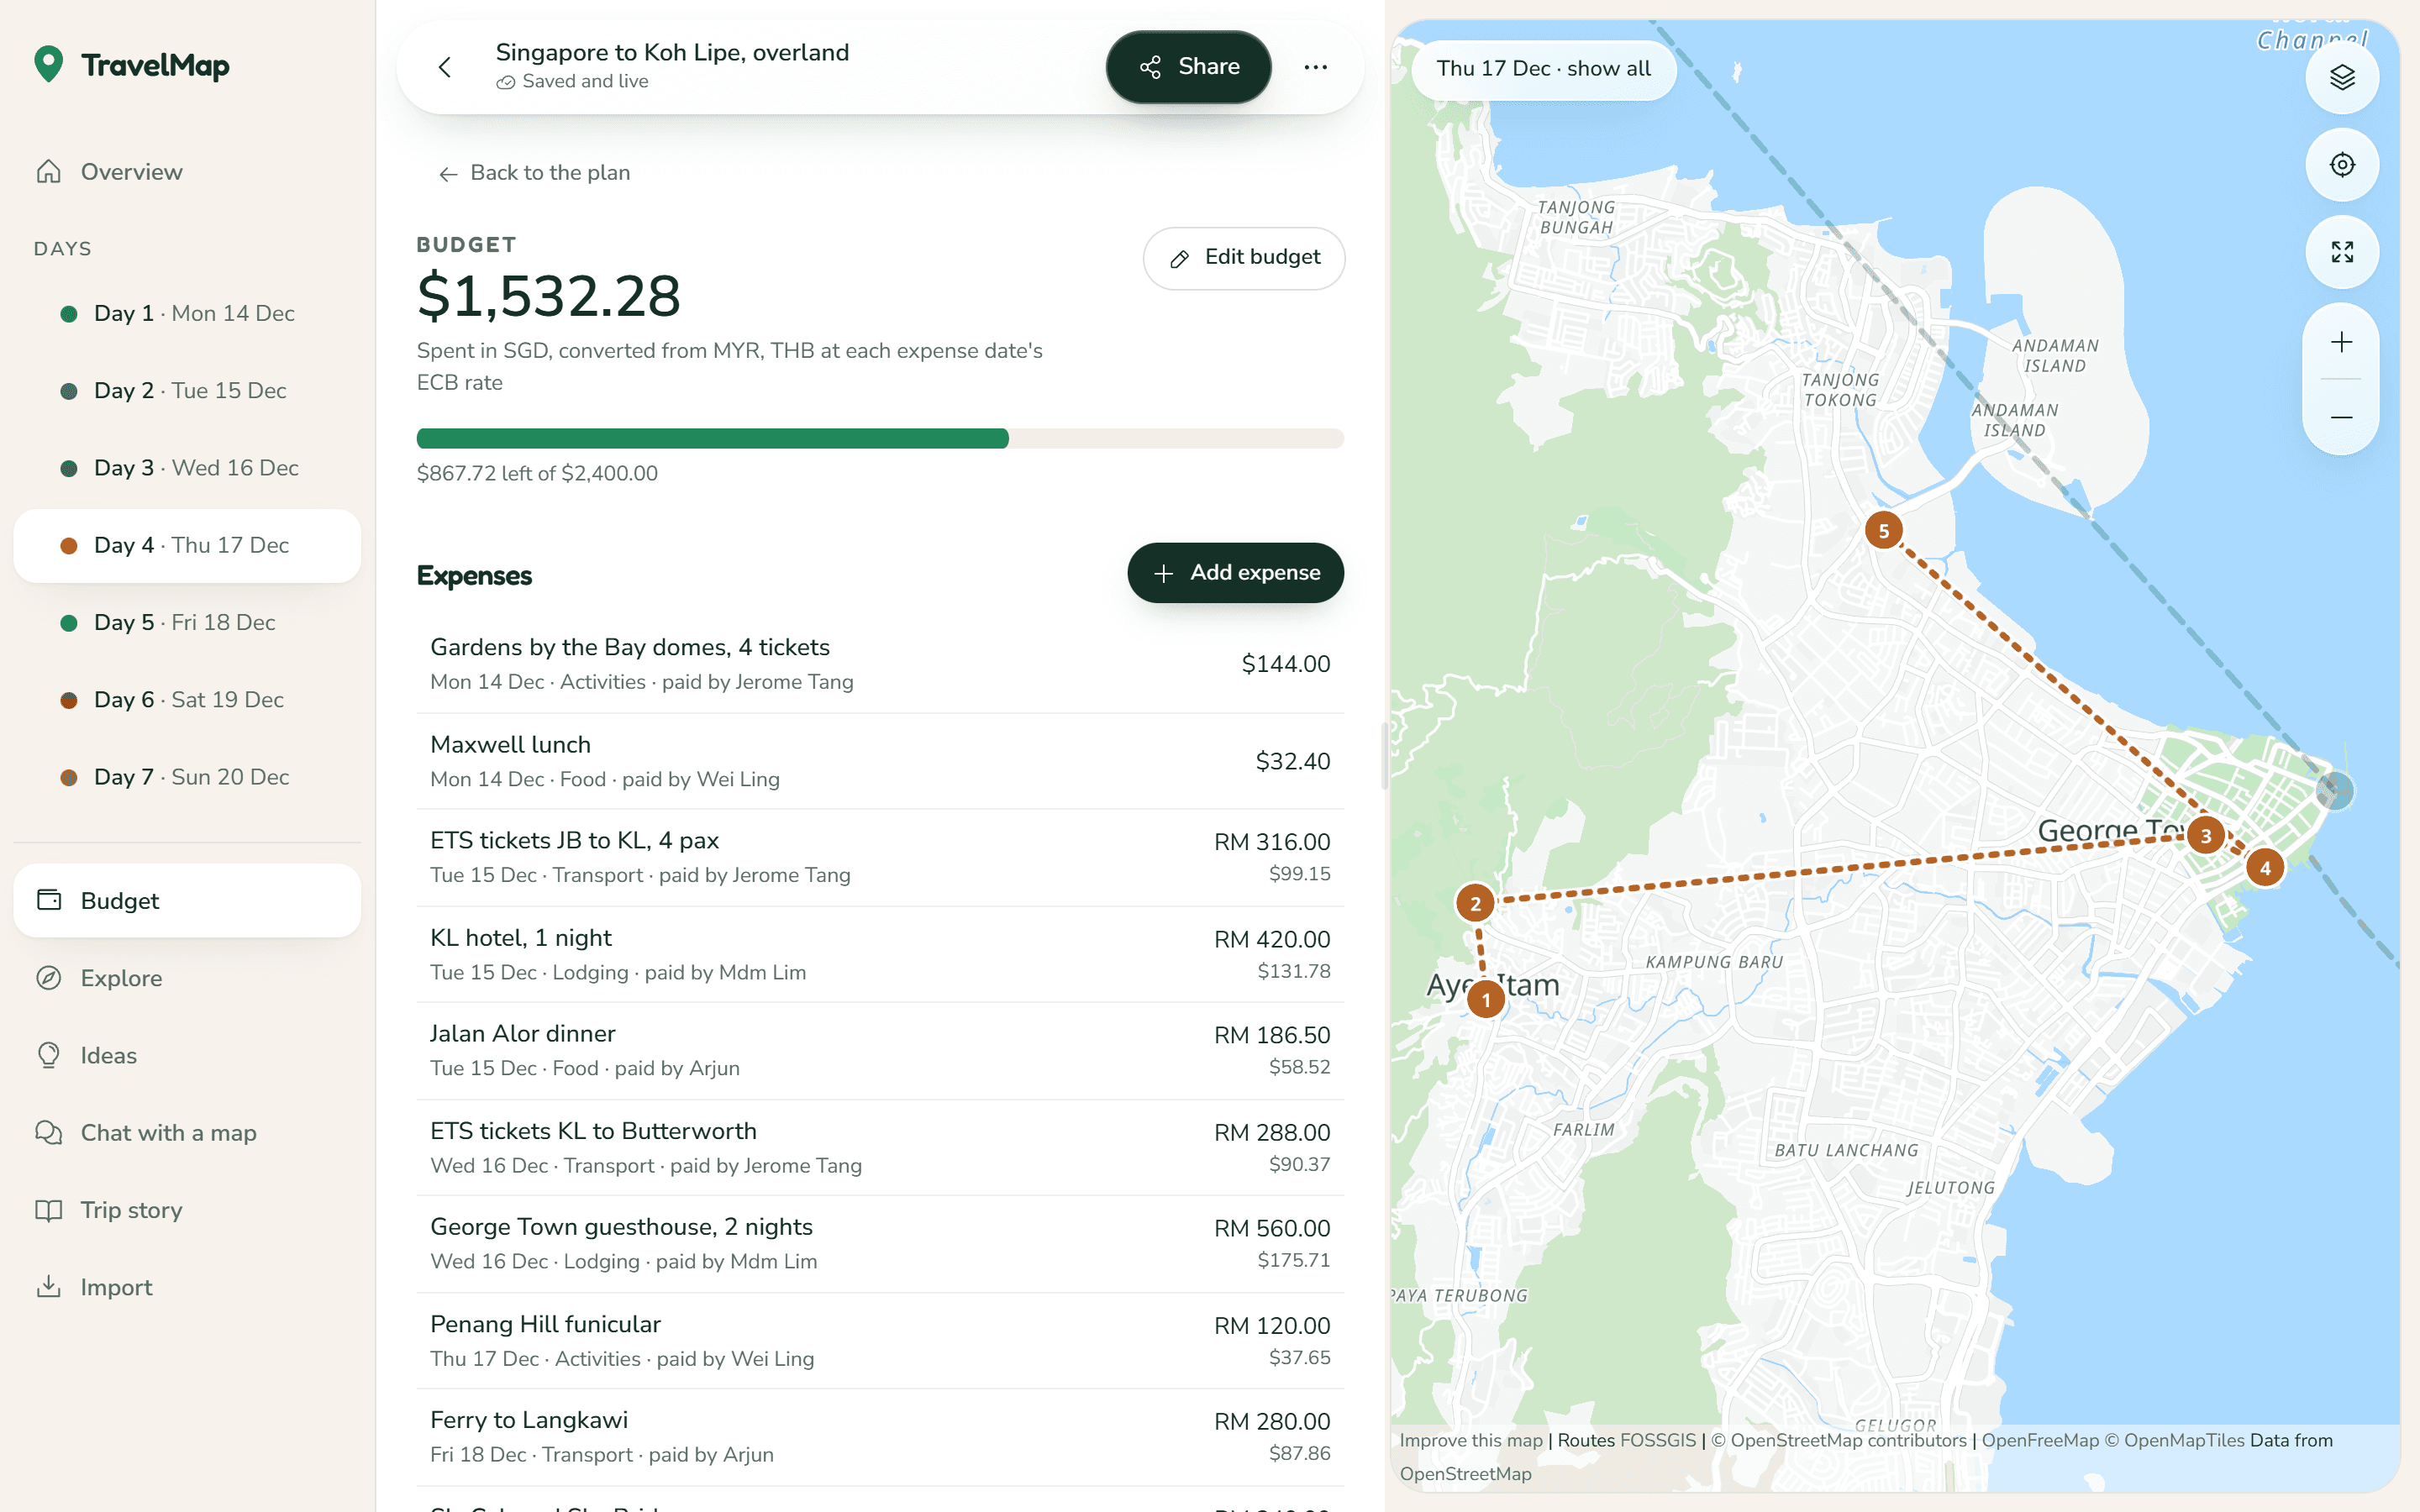
Task: Click the RM 560.00 amount
Action: coord(1272,1228)
